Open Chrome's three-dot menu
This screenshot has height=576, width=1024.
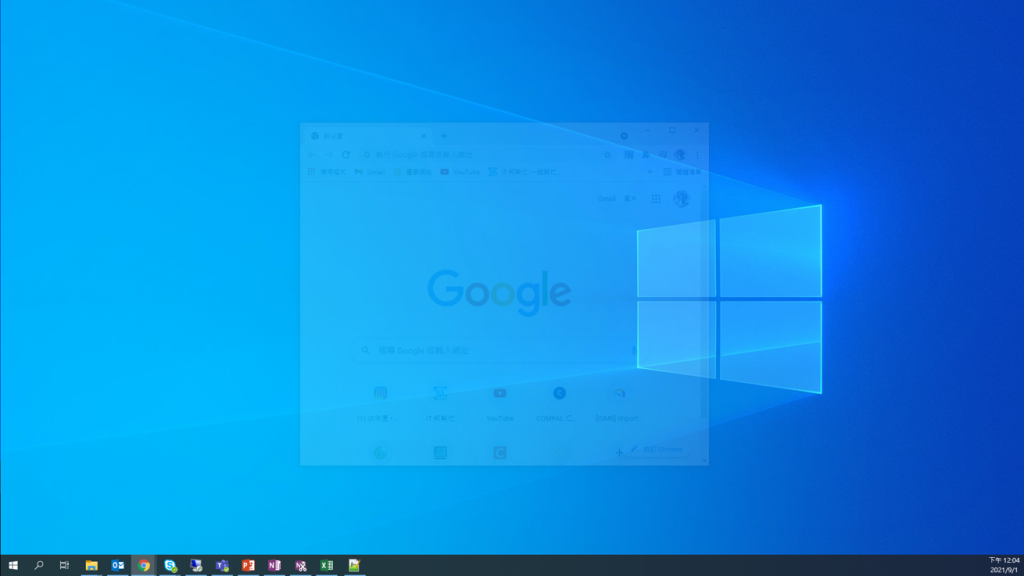(697, 155)
